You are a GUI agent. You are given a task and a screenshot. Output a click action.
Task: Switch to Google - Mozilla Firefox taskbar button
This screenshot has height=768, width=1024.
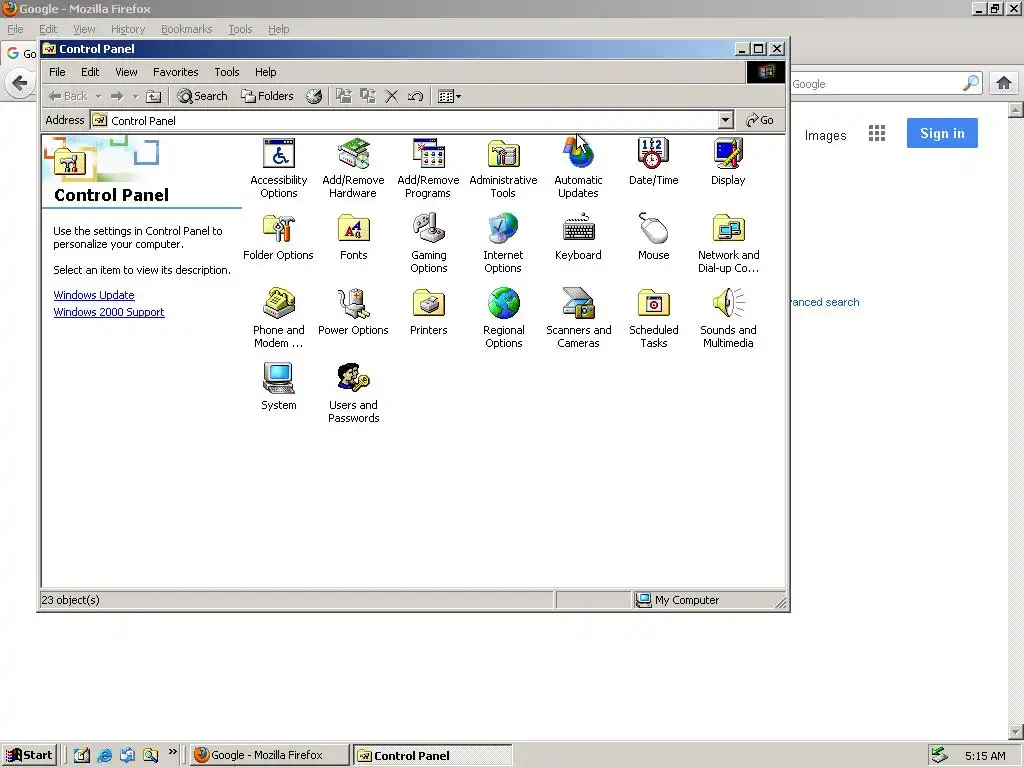pos(269,755)
